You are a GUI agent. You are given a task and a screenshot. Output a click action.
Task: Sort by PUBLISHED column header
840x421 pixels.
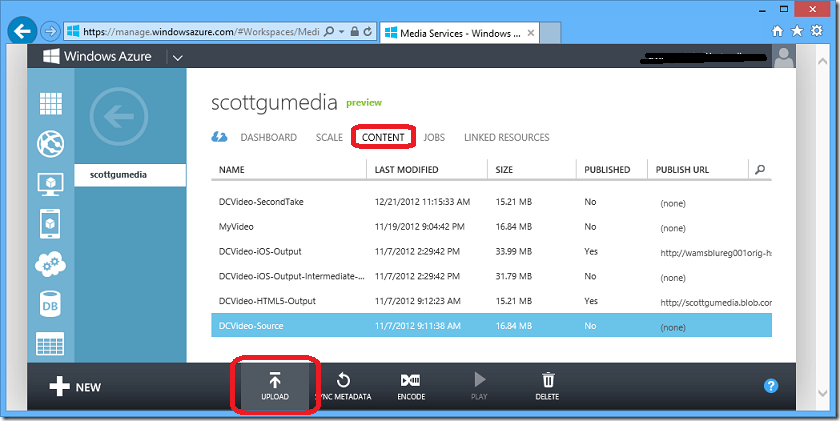click(x=607, y=170)
